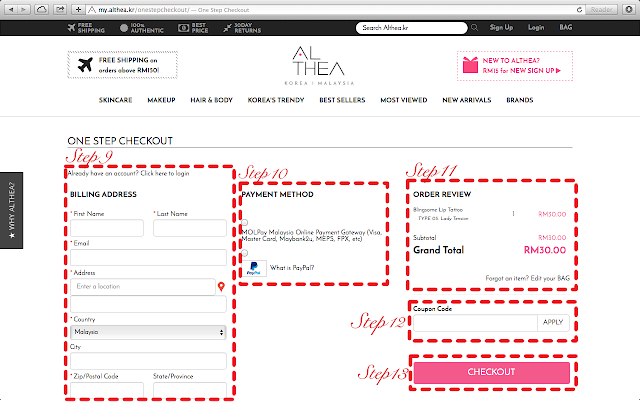640x402 pixels.
Task: Click the Best Price icon in top bar
Action: [x=184, y=27]
